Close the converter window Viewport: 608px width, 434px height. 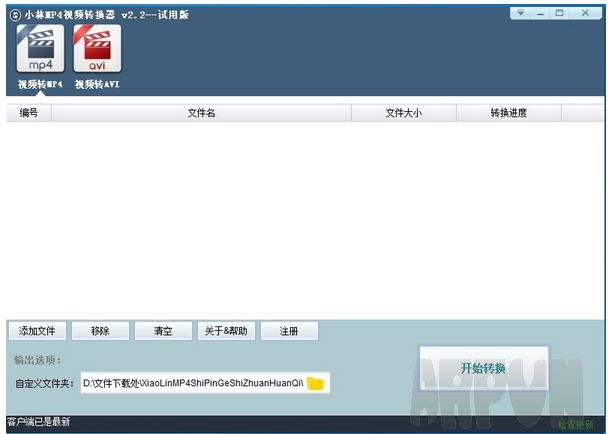tap(585, 13)
